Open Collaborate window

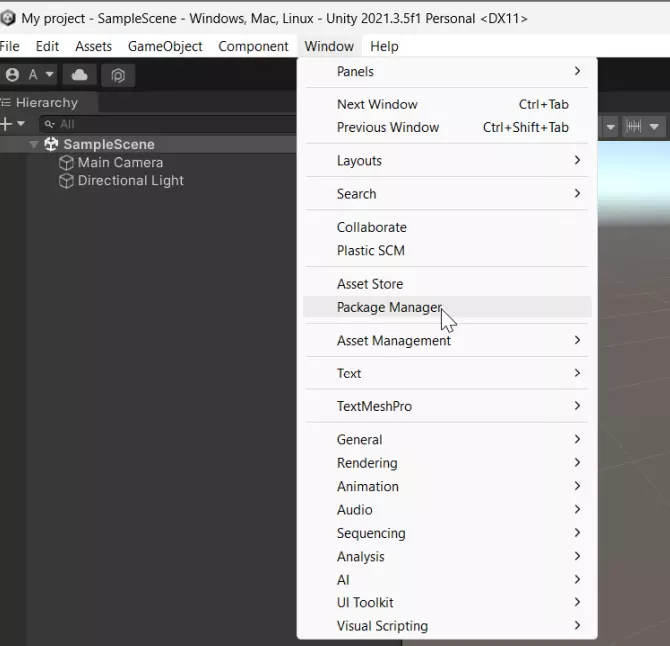447,227
